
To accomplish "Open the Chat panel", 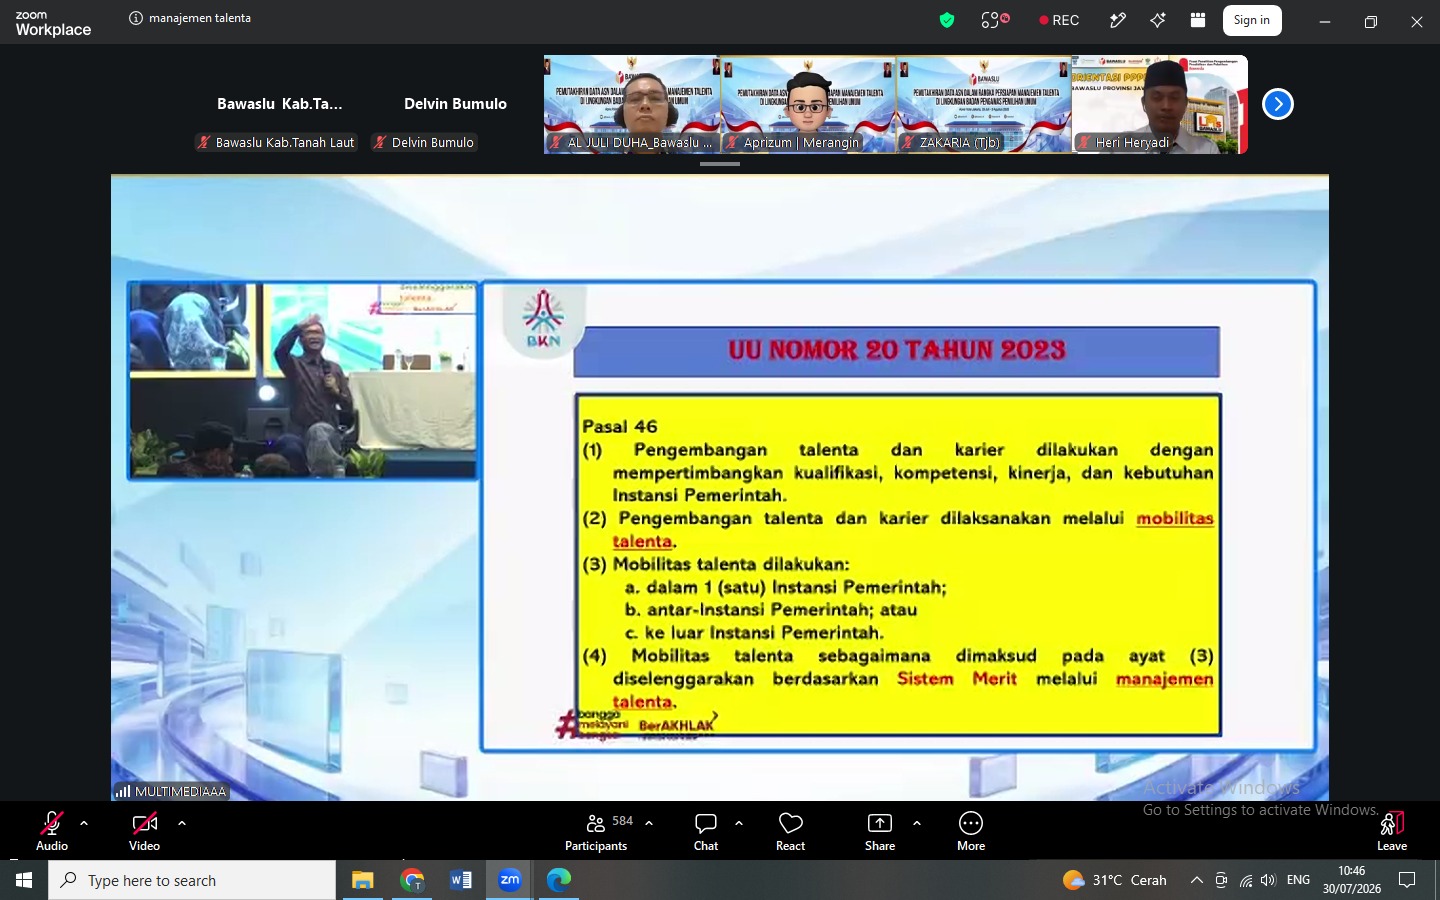I will (706, 831).
